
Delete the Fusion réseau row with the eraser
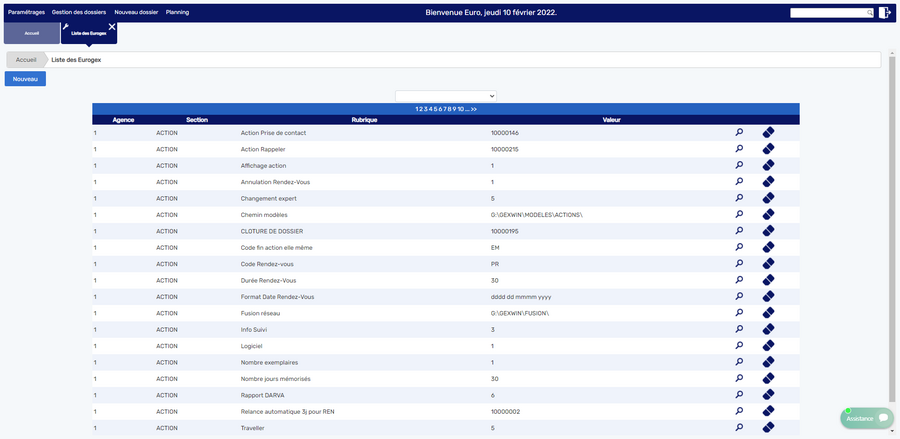pos(769,313)
